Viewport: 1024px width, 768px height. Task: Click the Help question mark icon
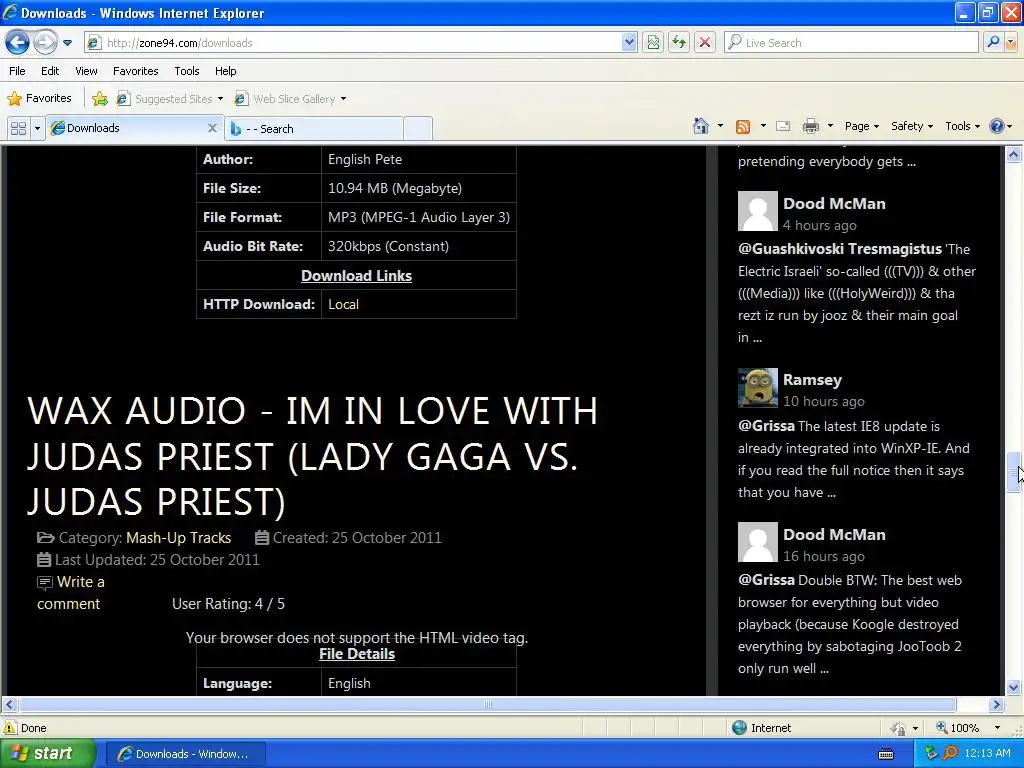point(997,126)
